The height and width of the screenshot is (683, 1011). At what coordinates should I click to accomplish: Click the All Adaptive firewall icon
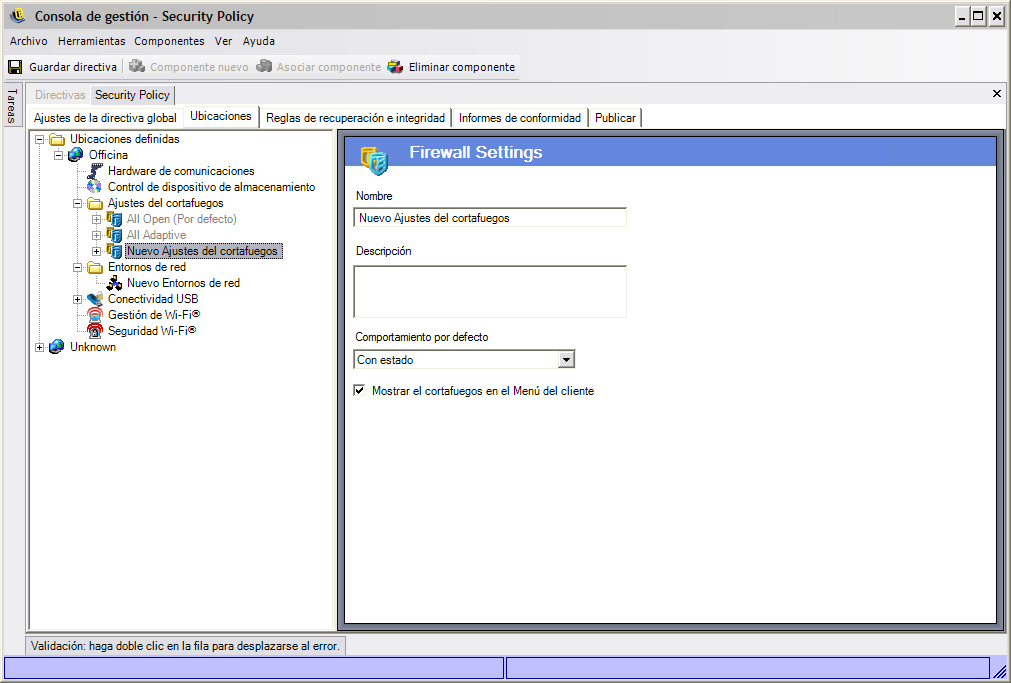tap(114, 235)
